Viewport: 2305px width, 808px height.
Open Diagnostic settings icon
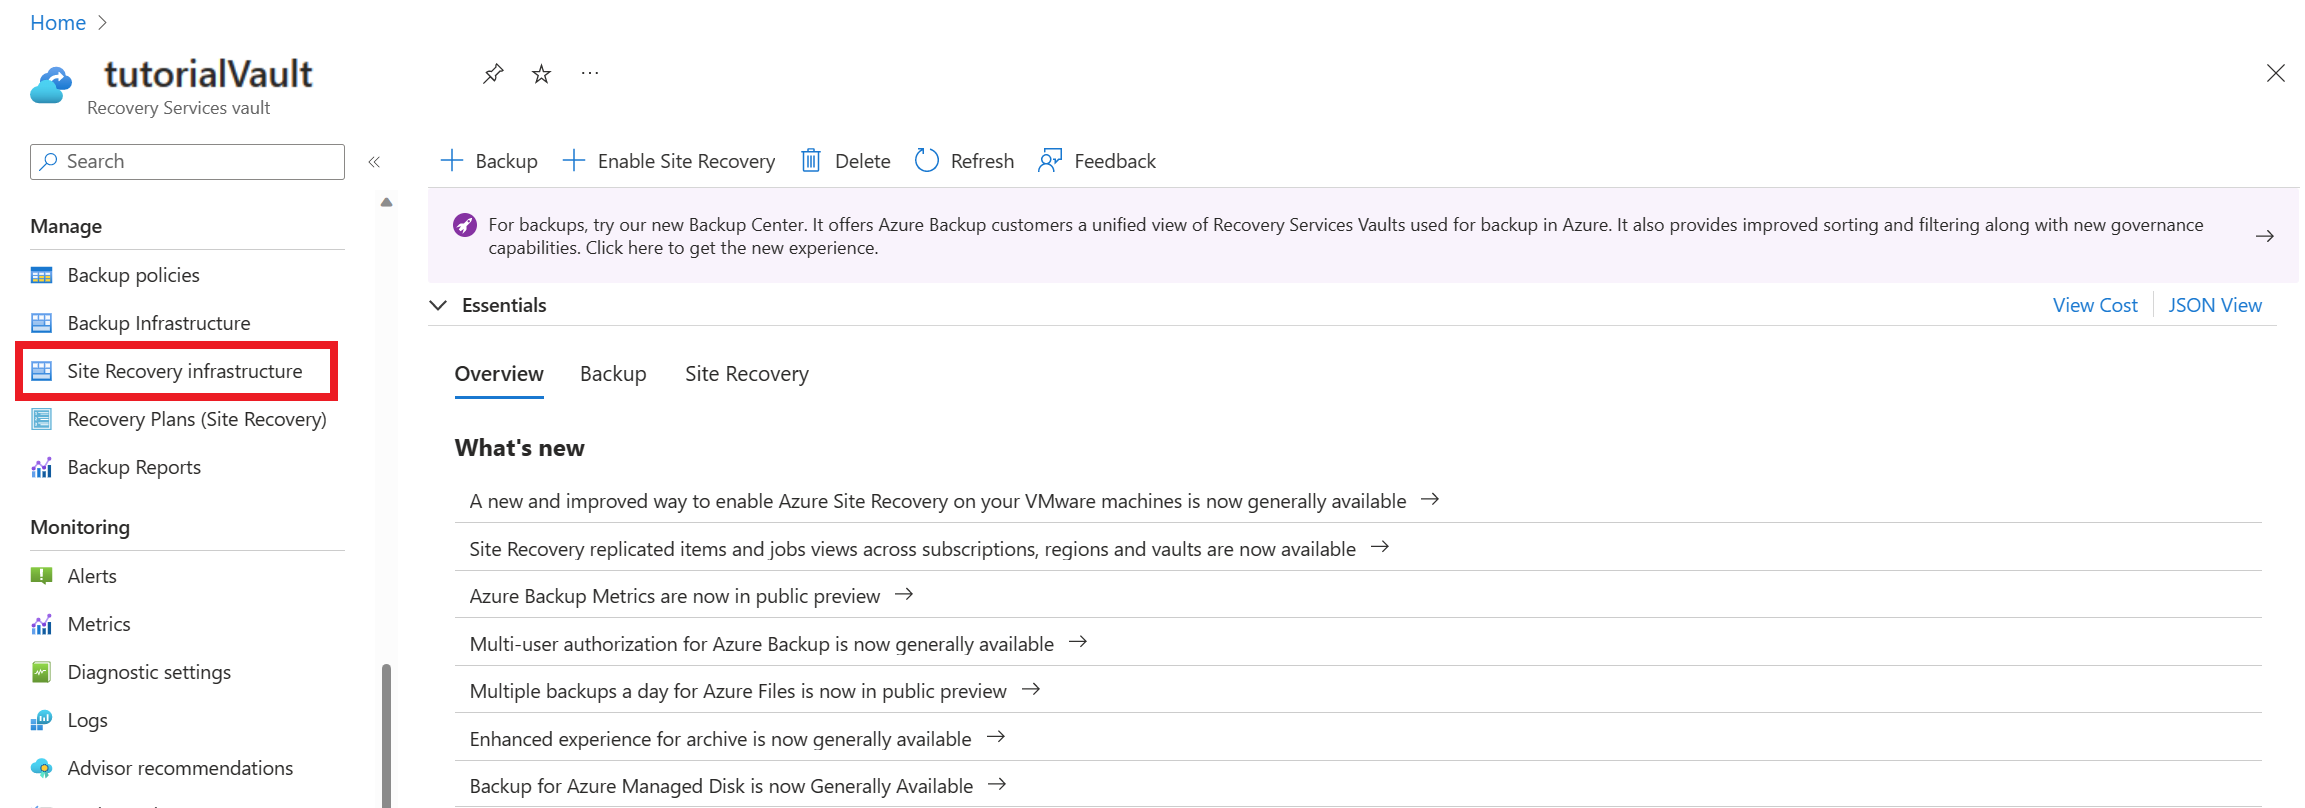[41, 672]
